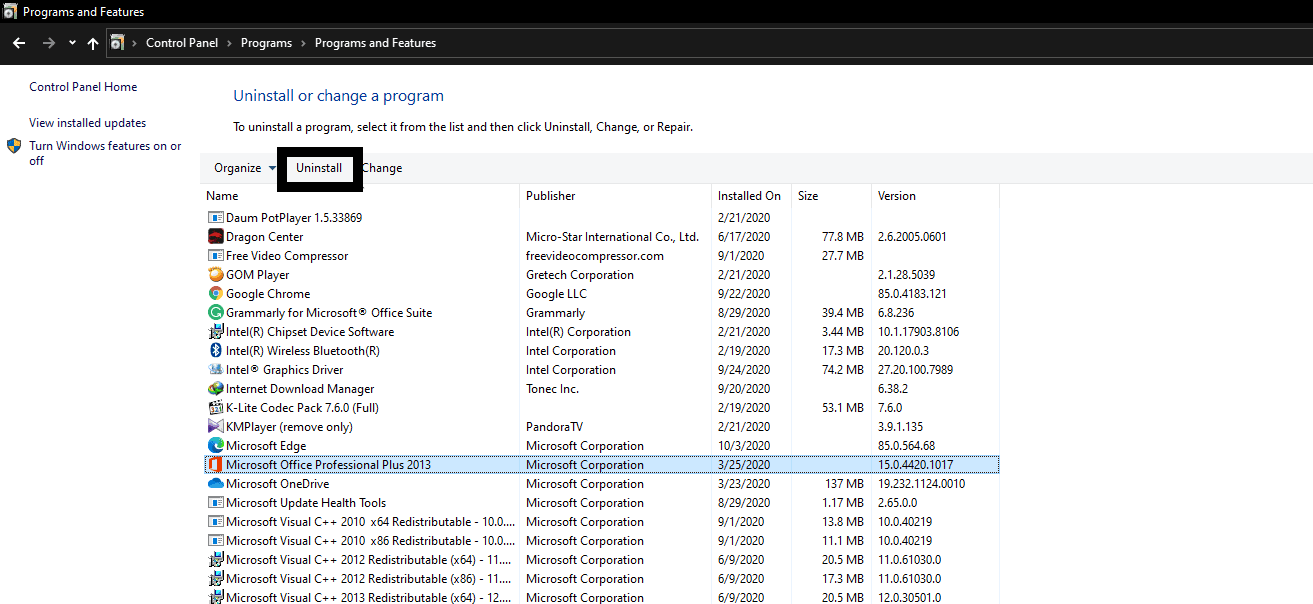Viewport: 1313px width, 604px height.
Task: Click the Forward navigation arrow
Action: pyautogui.click(x=49, y=43)
